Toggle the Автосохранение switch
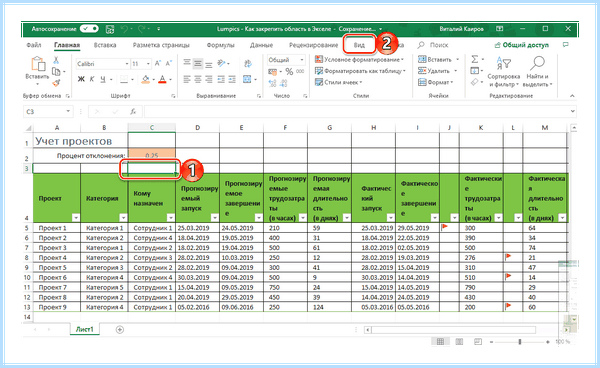This screenshot has height=368, width=600. (x=90, y=29)
